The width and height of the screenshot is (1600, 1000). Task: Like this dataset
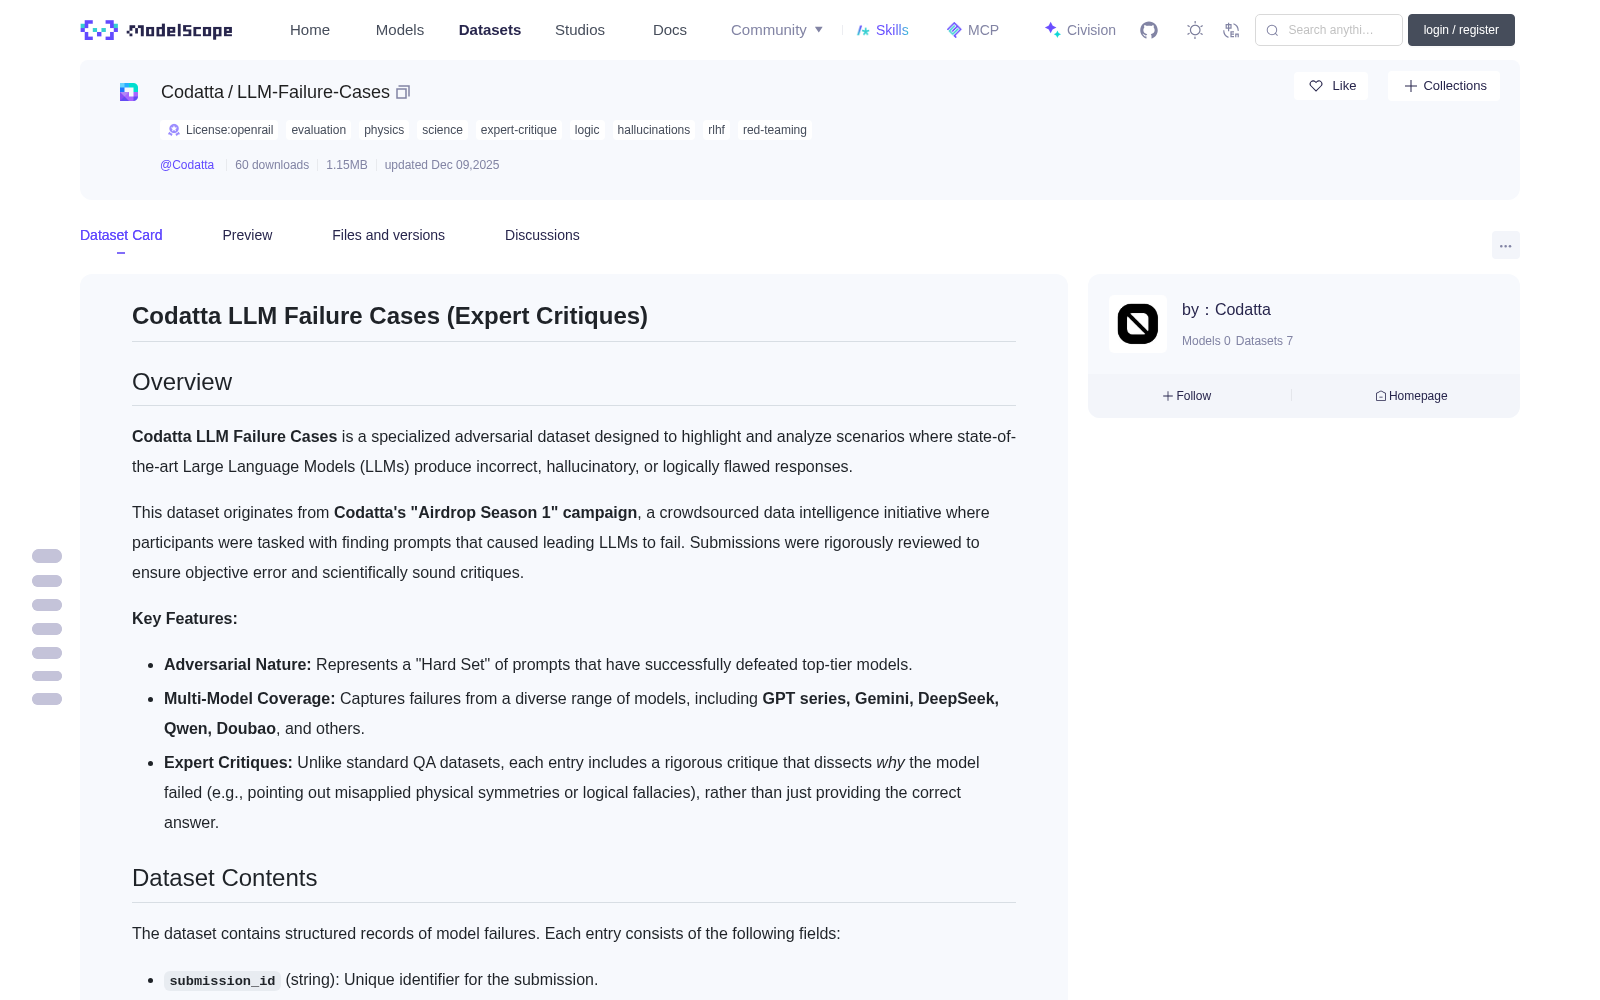click(x=1331, y=86)
